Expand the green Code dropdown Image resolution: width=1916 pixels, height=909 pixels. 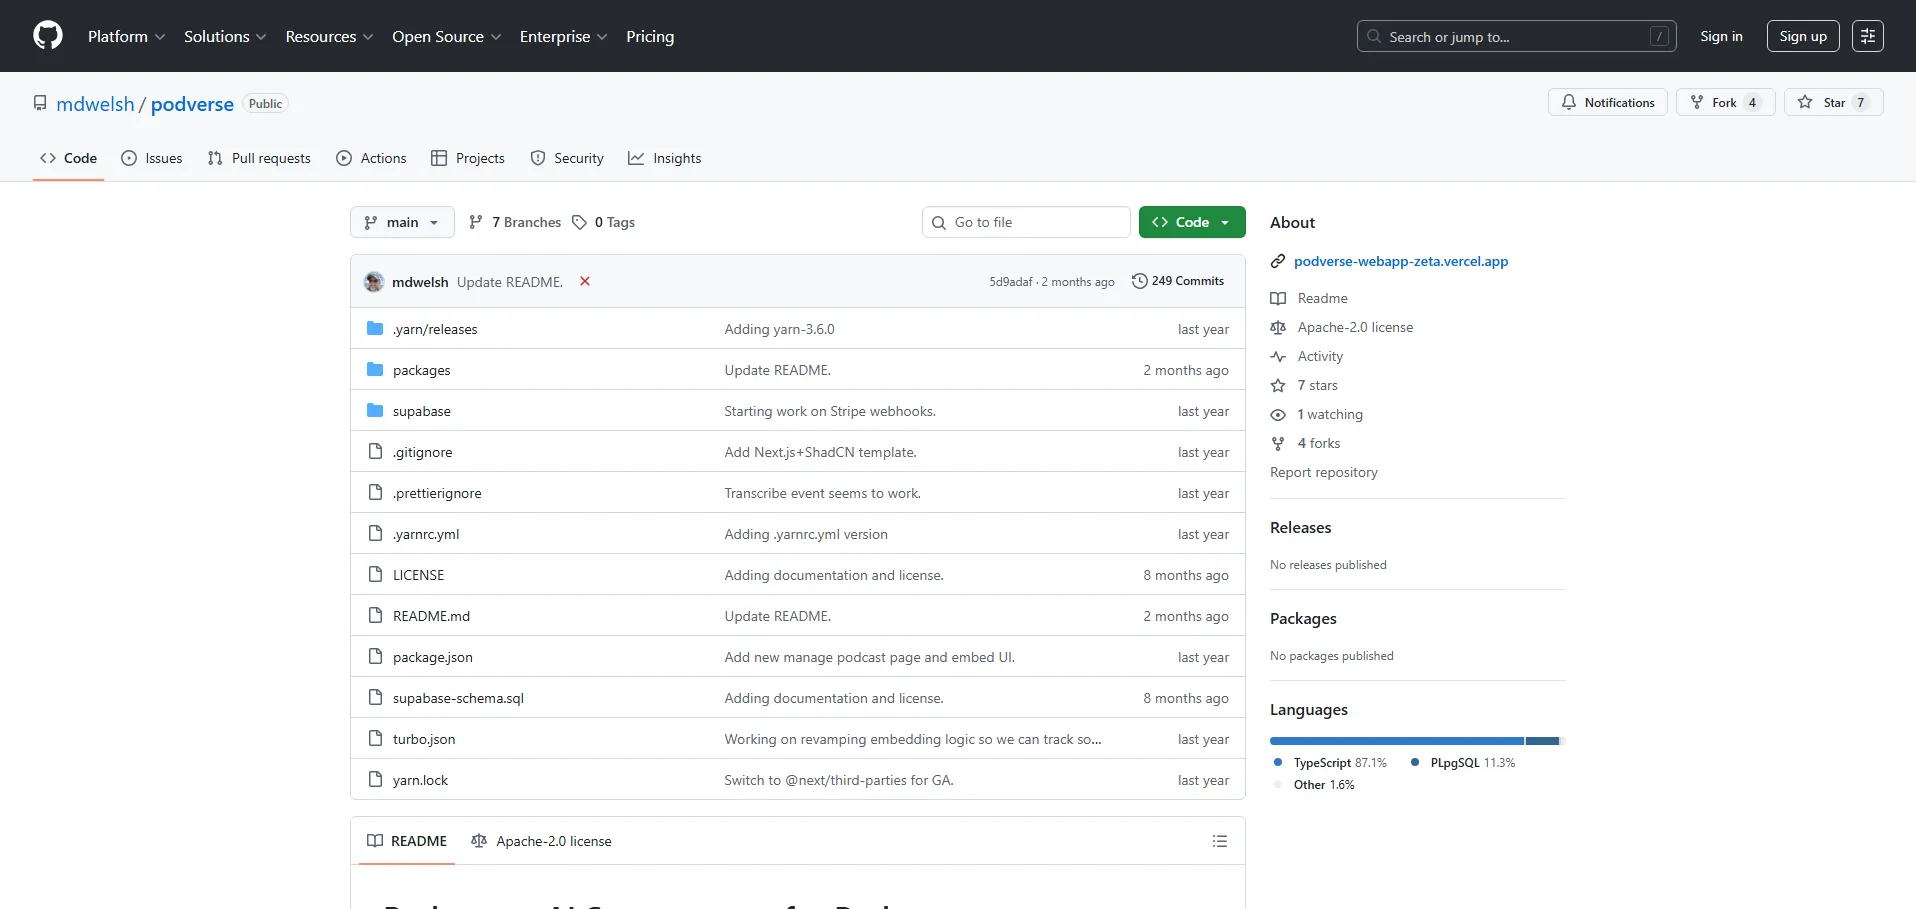tap(1191, 222)
